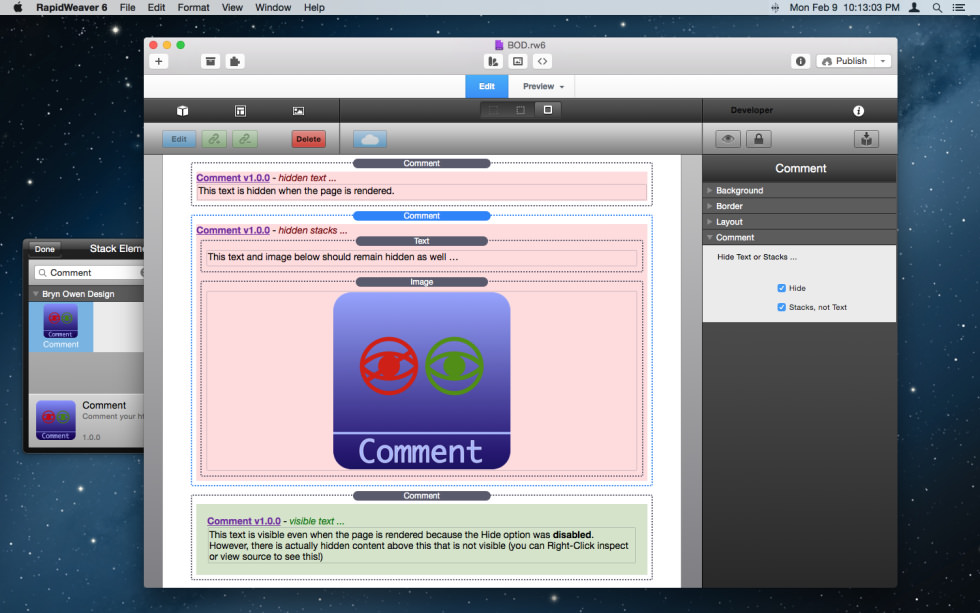Switch to the blue Edit tab
980x613 pixels.
click(486, 86)
